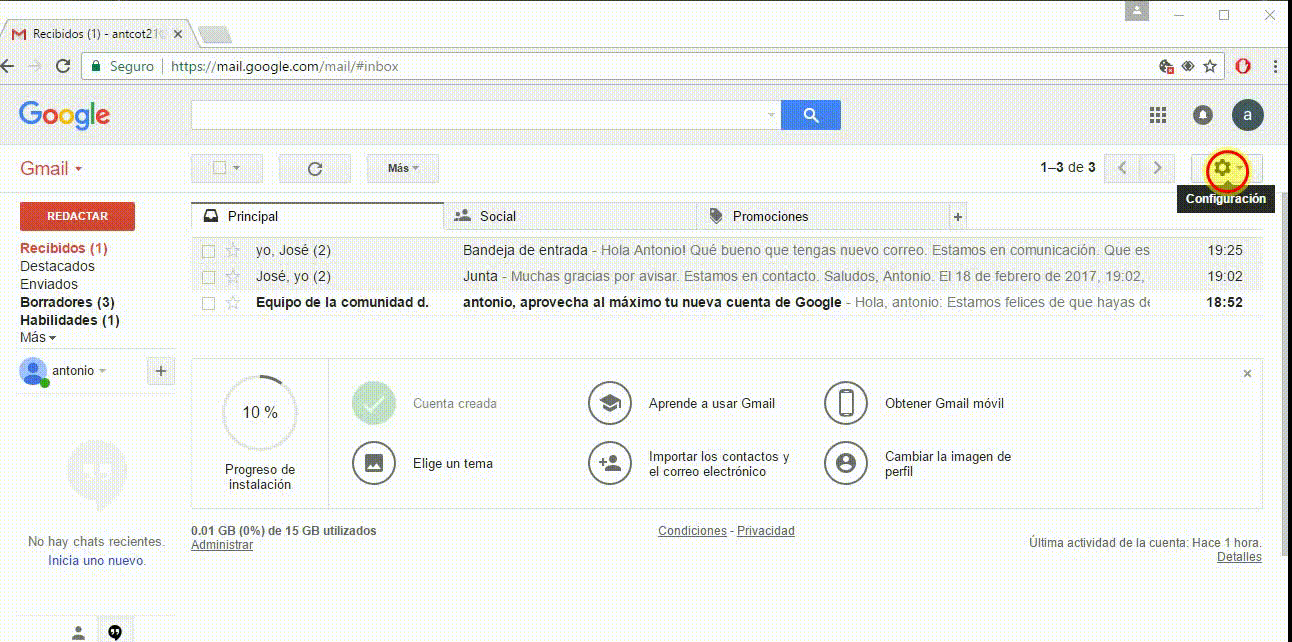
Task: Open the account avatar 'a' menu
Action: 1247,115
